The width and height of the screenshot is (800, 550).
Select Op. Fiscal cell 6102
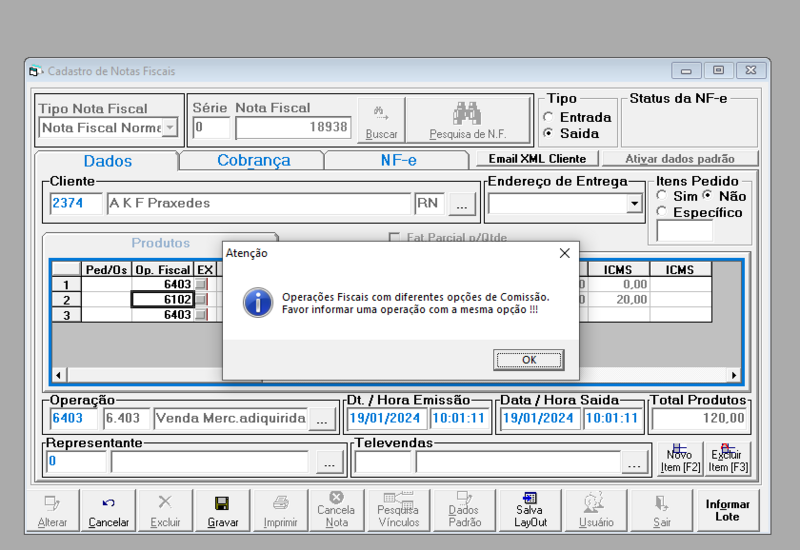pyautogui.click(x=162, y=299)
